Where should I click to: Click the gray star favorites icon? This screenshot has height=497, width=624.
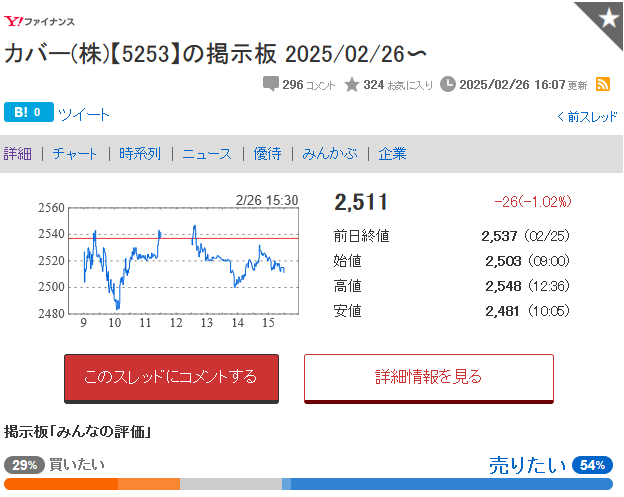click(x=352, y=85)
